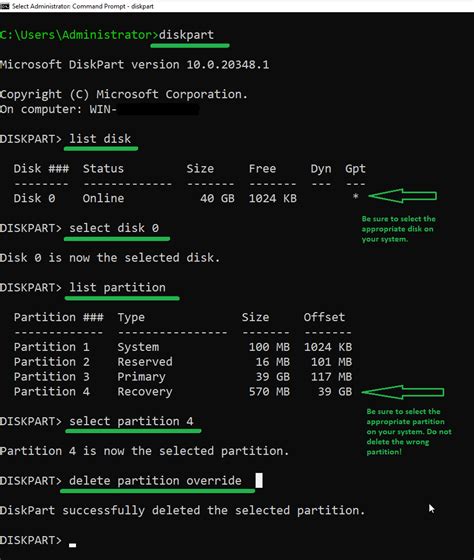Click the Partition 2 Reserved row
474x560 pixels.
183,362
